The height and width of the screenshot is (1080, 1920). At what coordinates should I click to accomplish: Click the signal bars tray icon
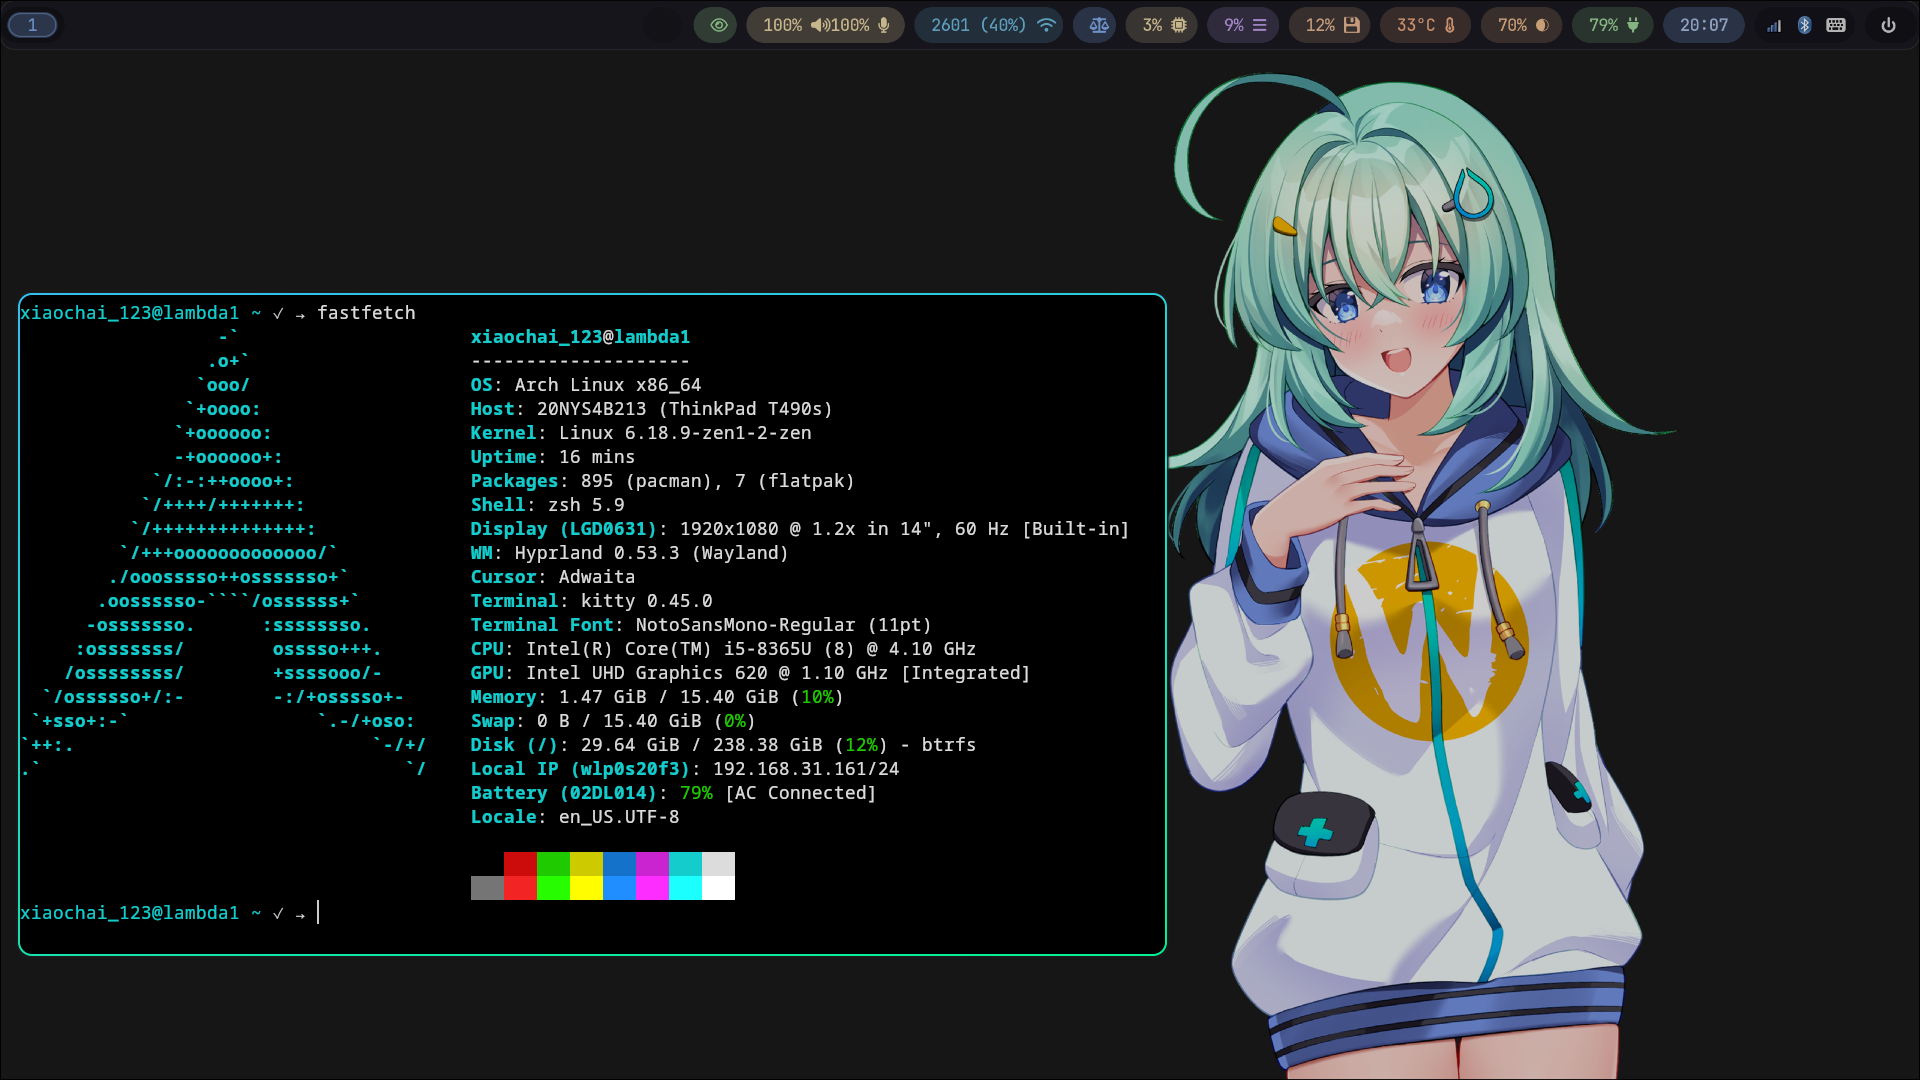click(x=1774, y=26)
